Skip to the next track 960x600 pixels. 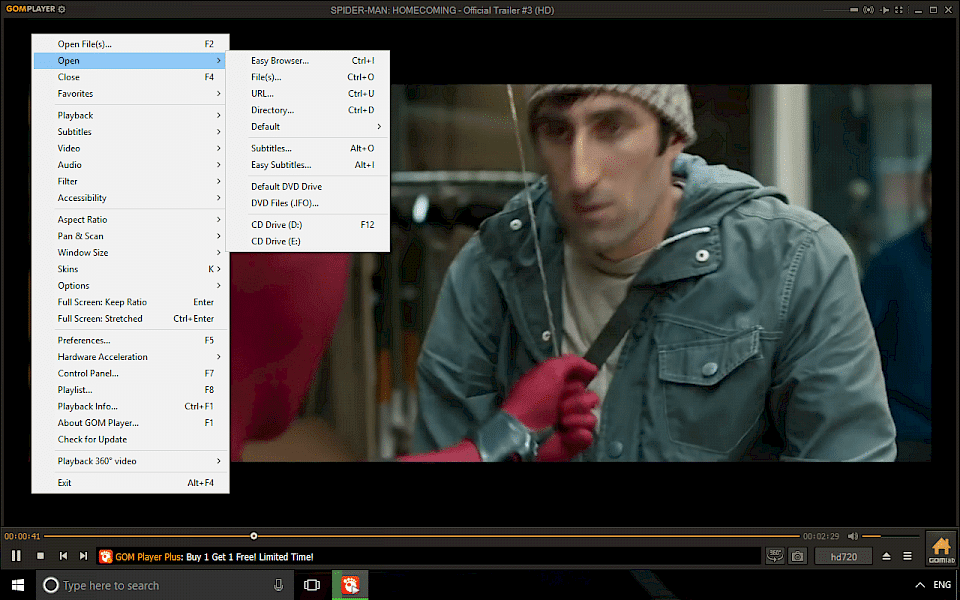coord(83,556)
